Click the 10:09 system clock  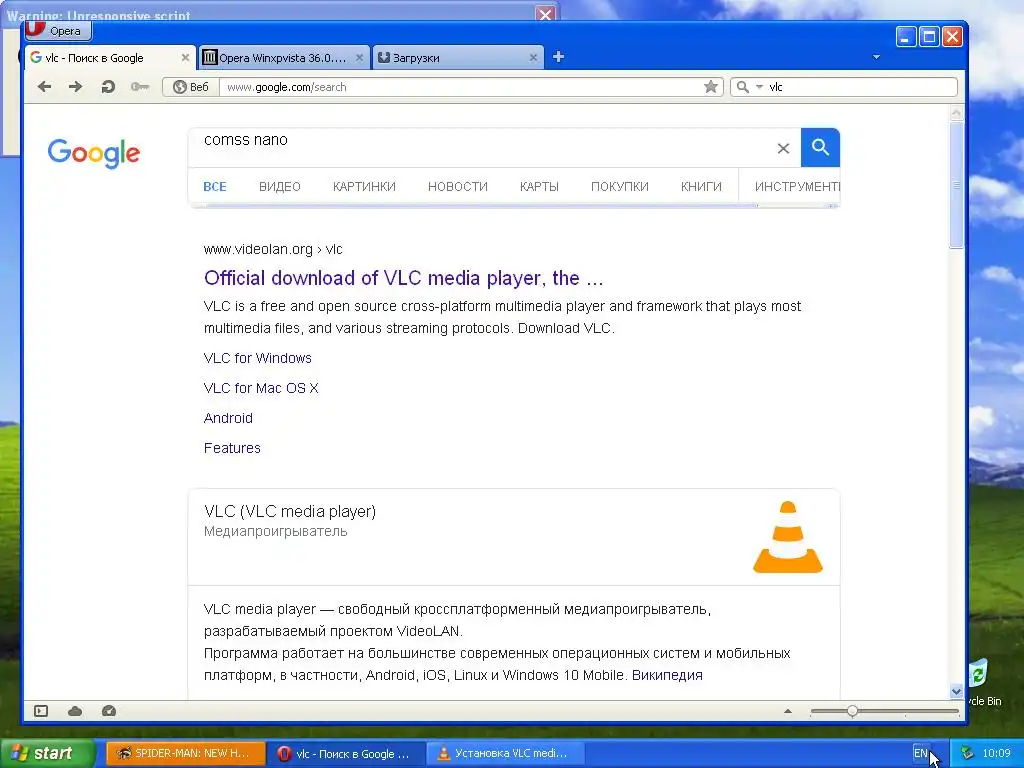[x=997, y=754]
